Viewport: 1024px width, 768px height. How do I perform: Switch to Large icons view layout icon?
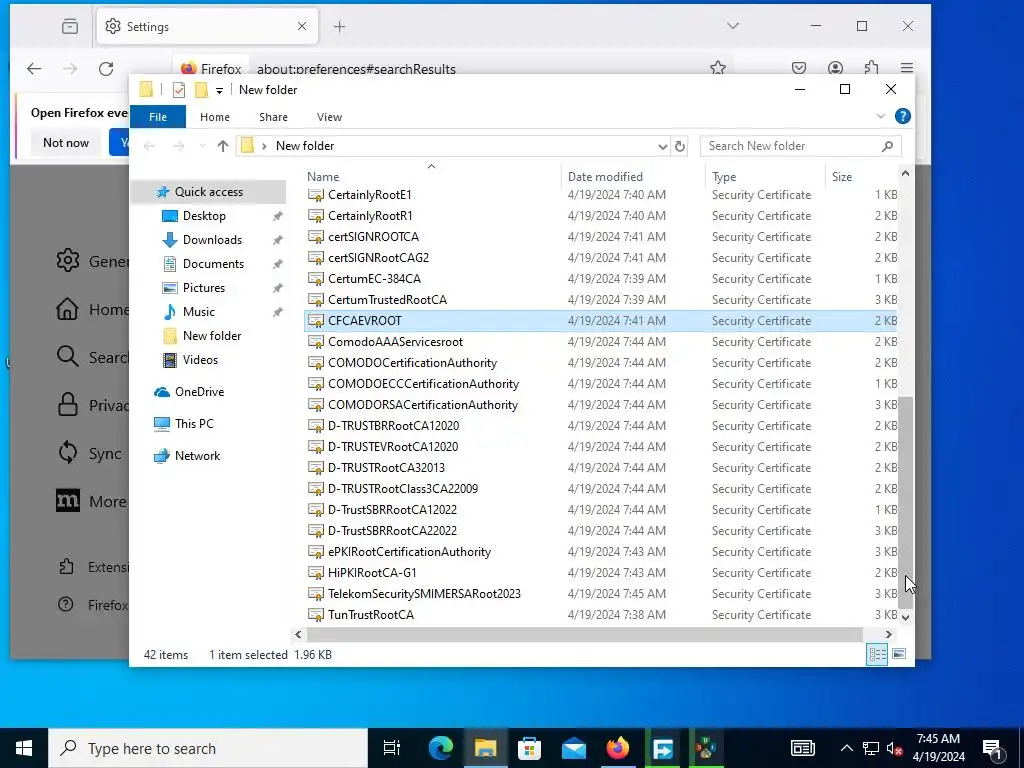point(899,654)
